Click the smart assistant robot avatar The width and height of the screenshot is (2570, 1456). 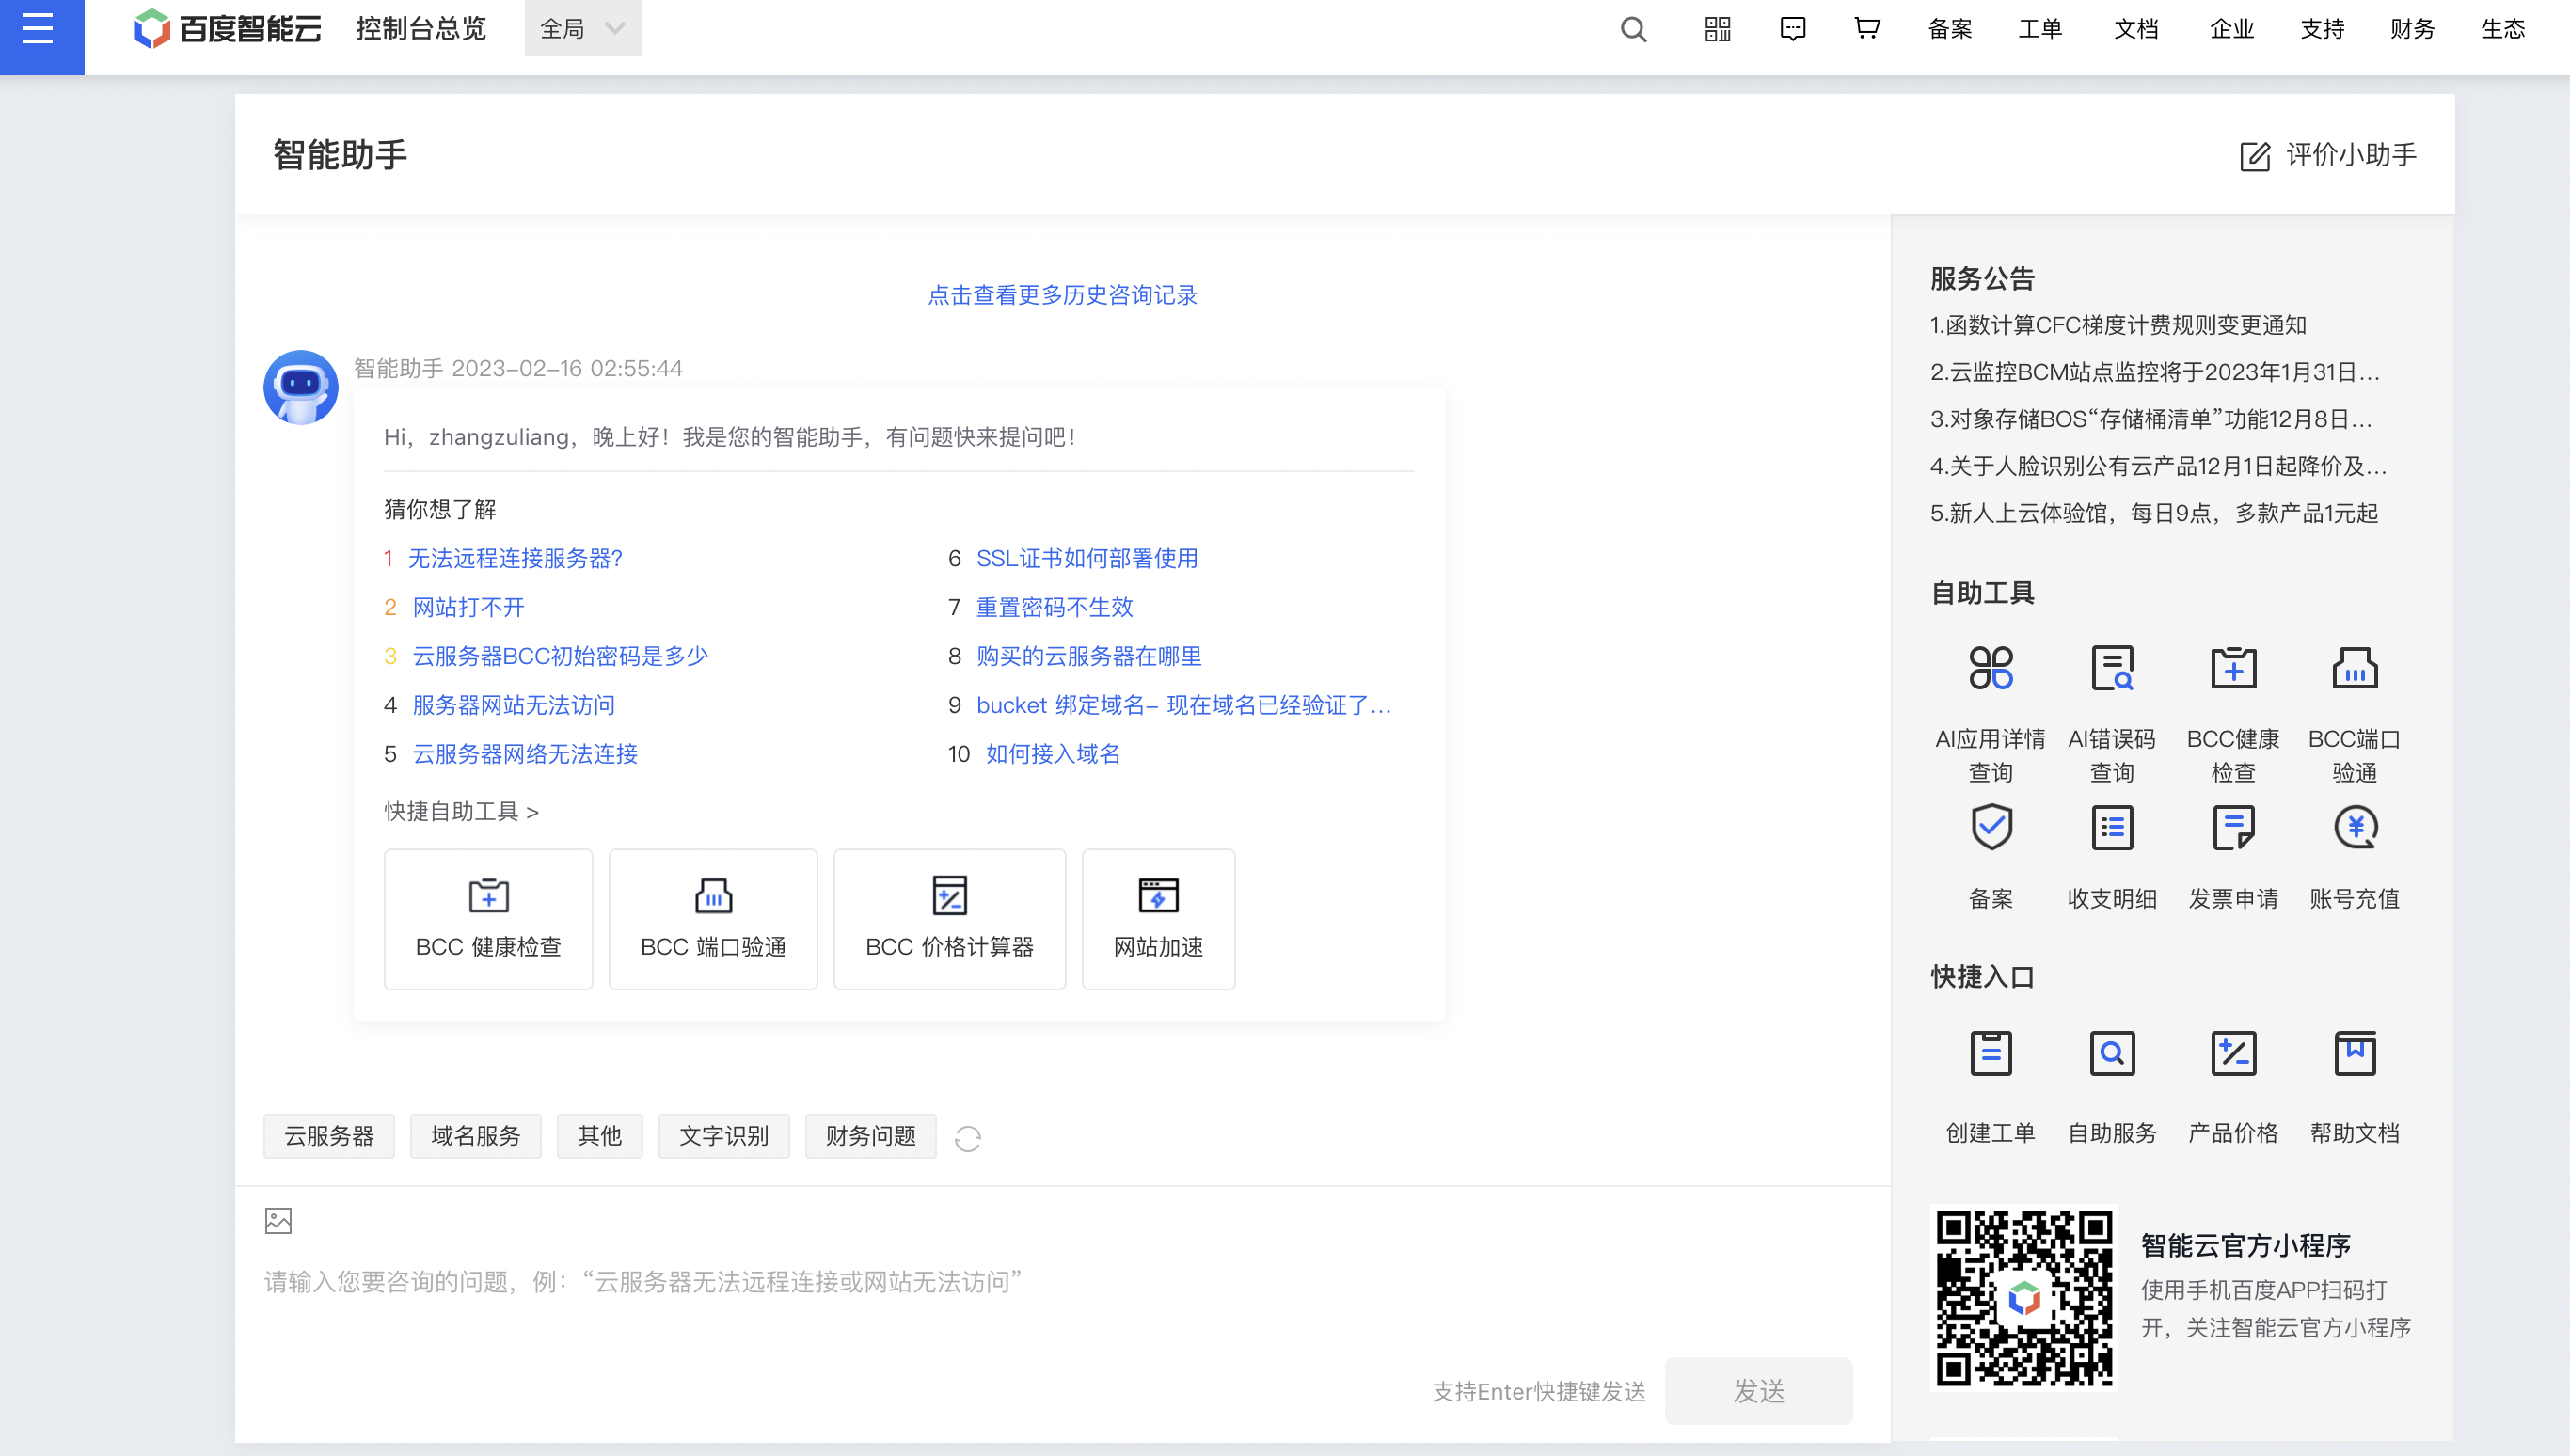coord(300,387)
